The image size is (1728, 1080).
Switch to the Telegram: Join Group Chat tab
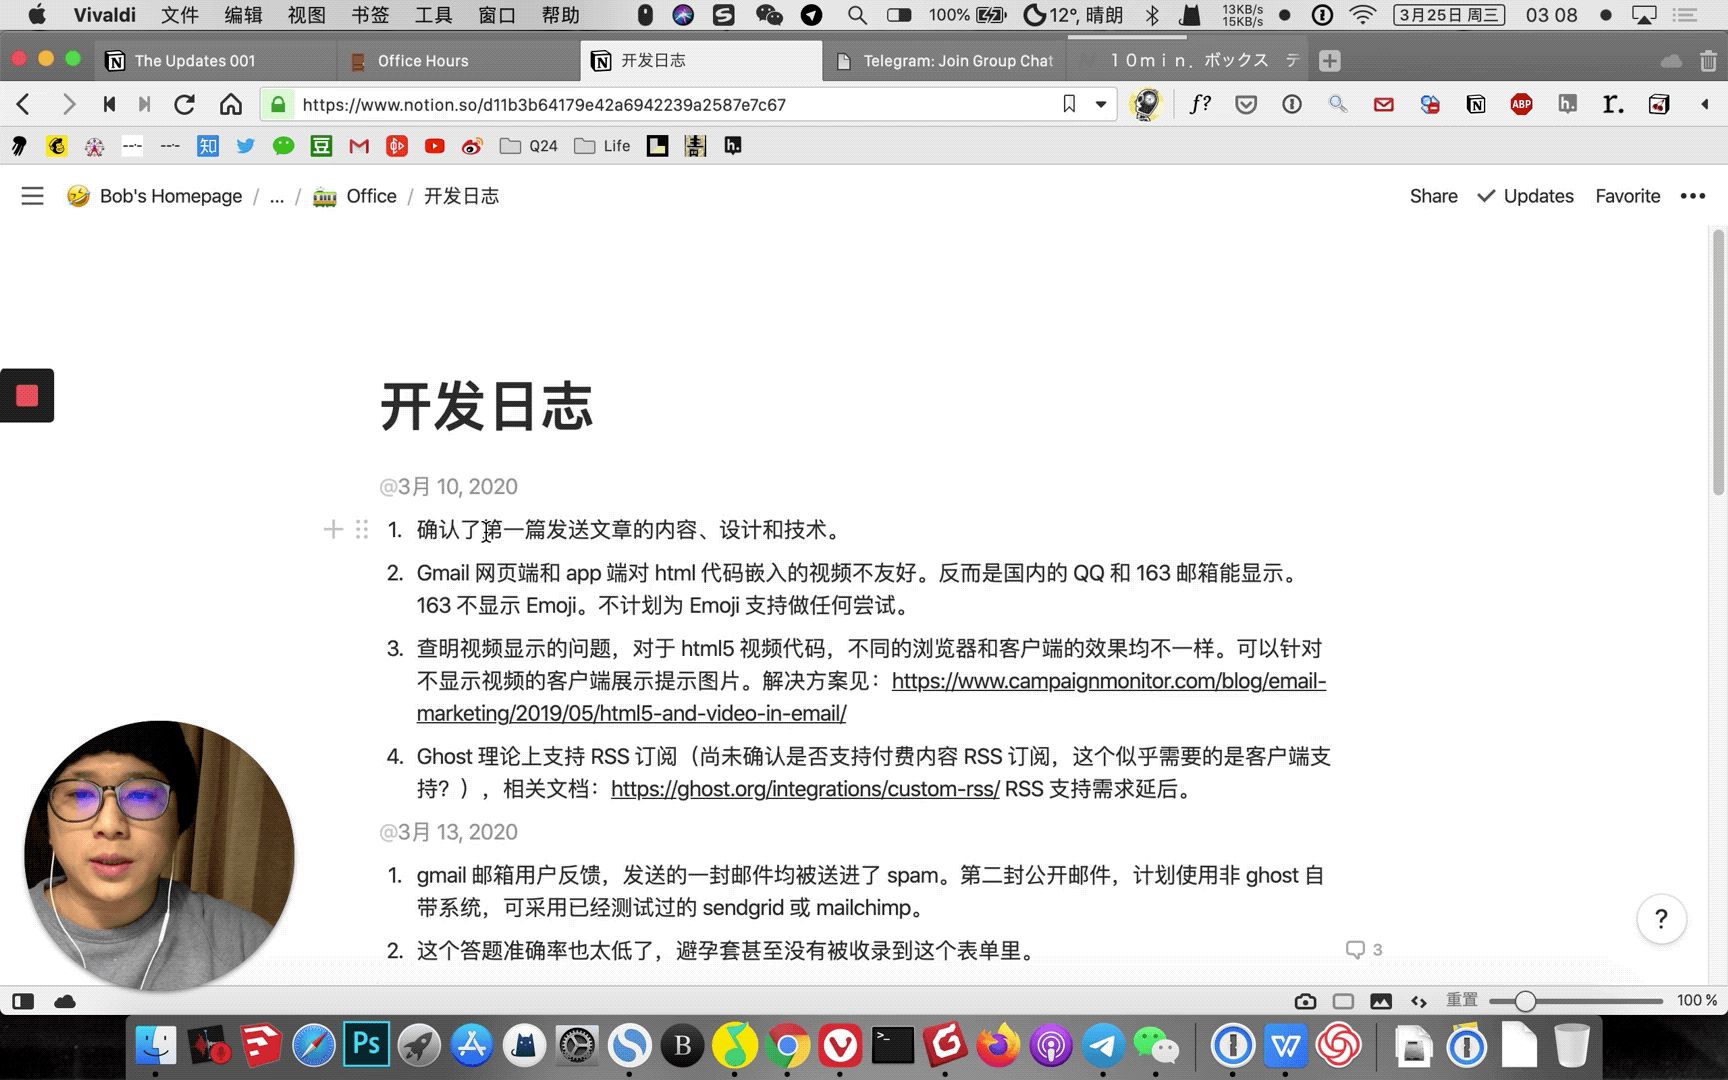click(x=945, y=60)
